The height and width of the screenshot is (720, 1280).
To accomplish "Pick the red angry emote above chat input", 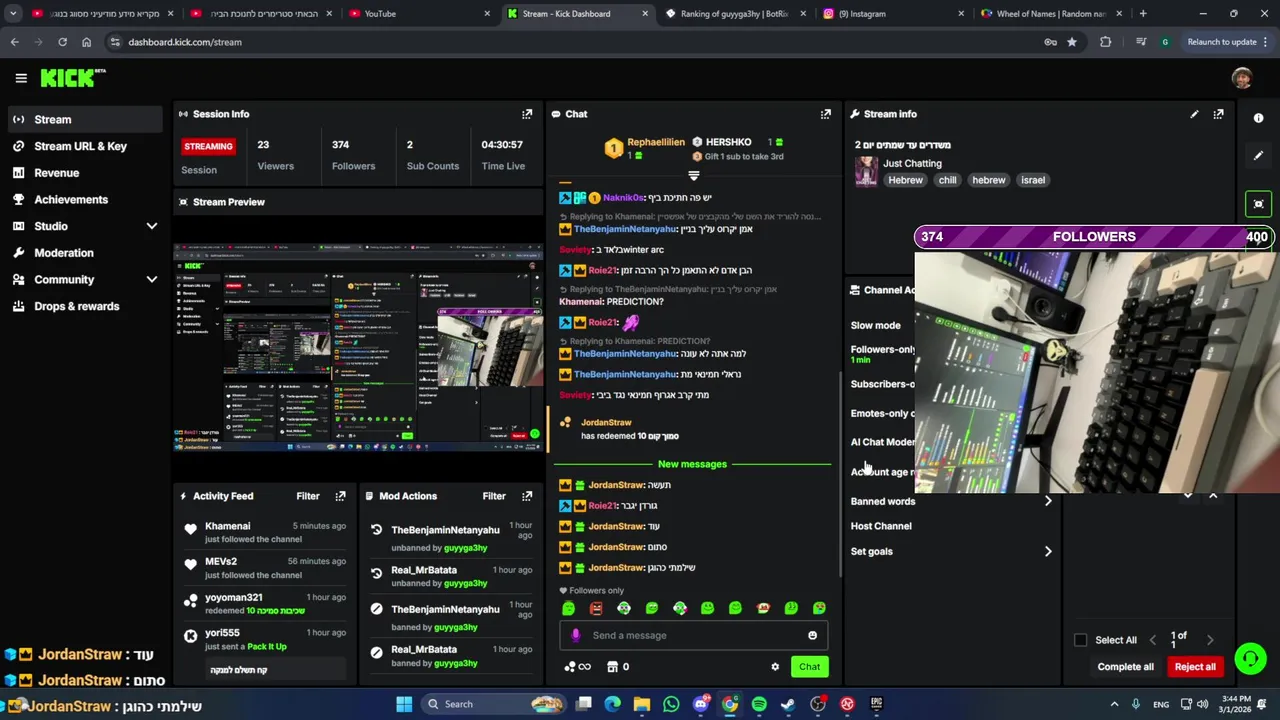I will 596,608.
